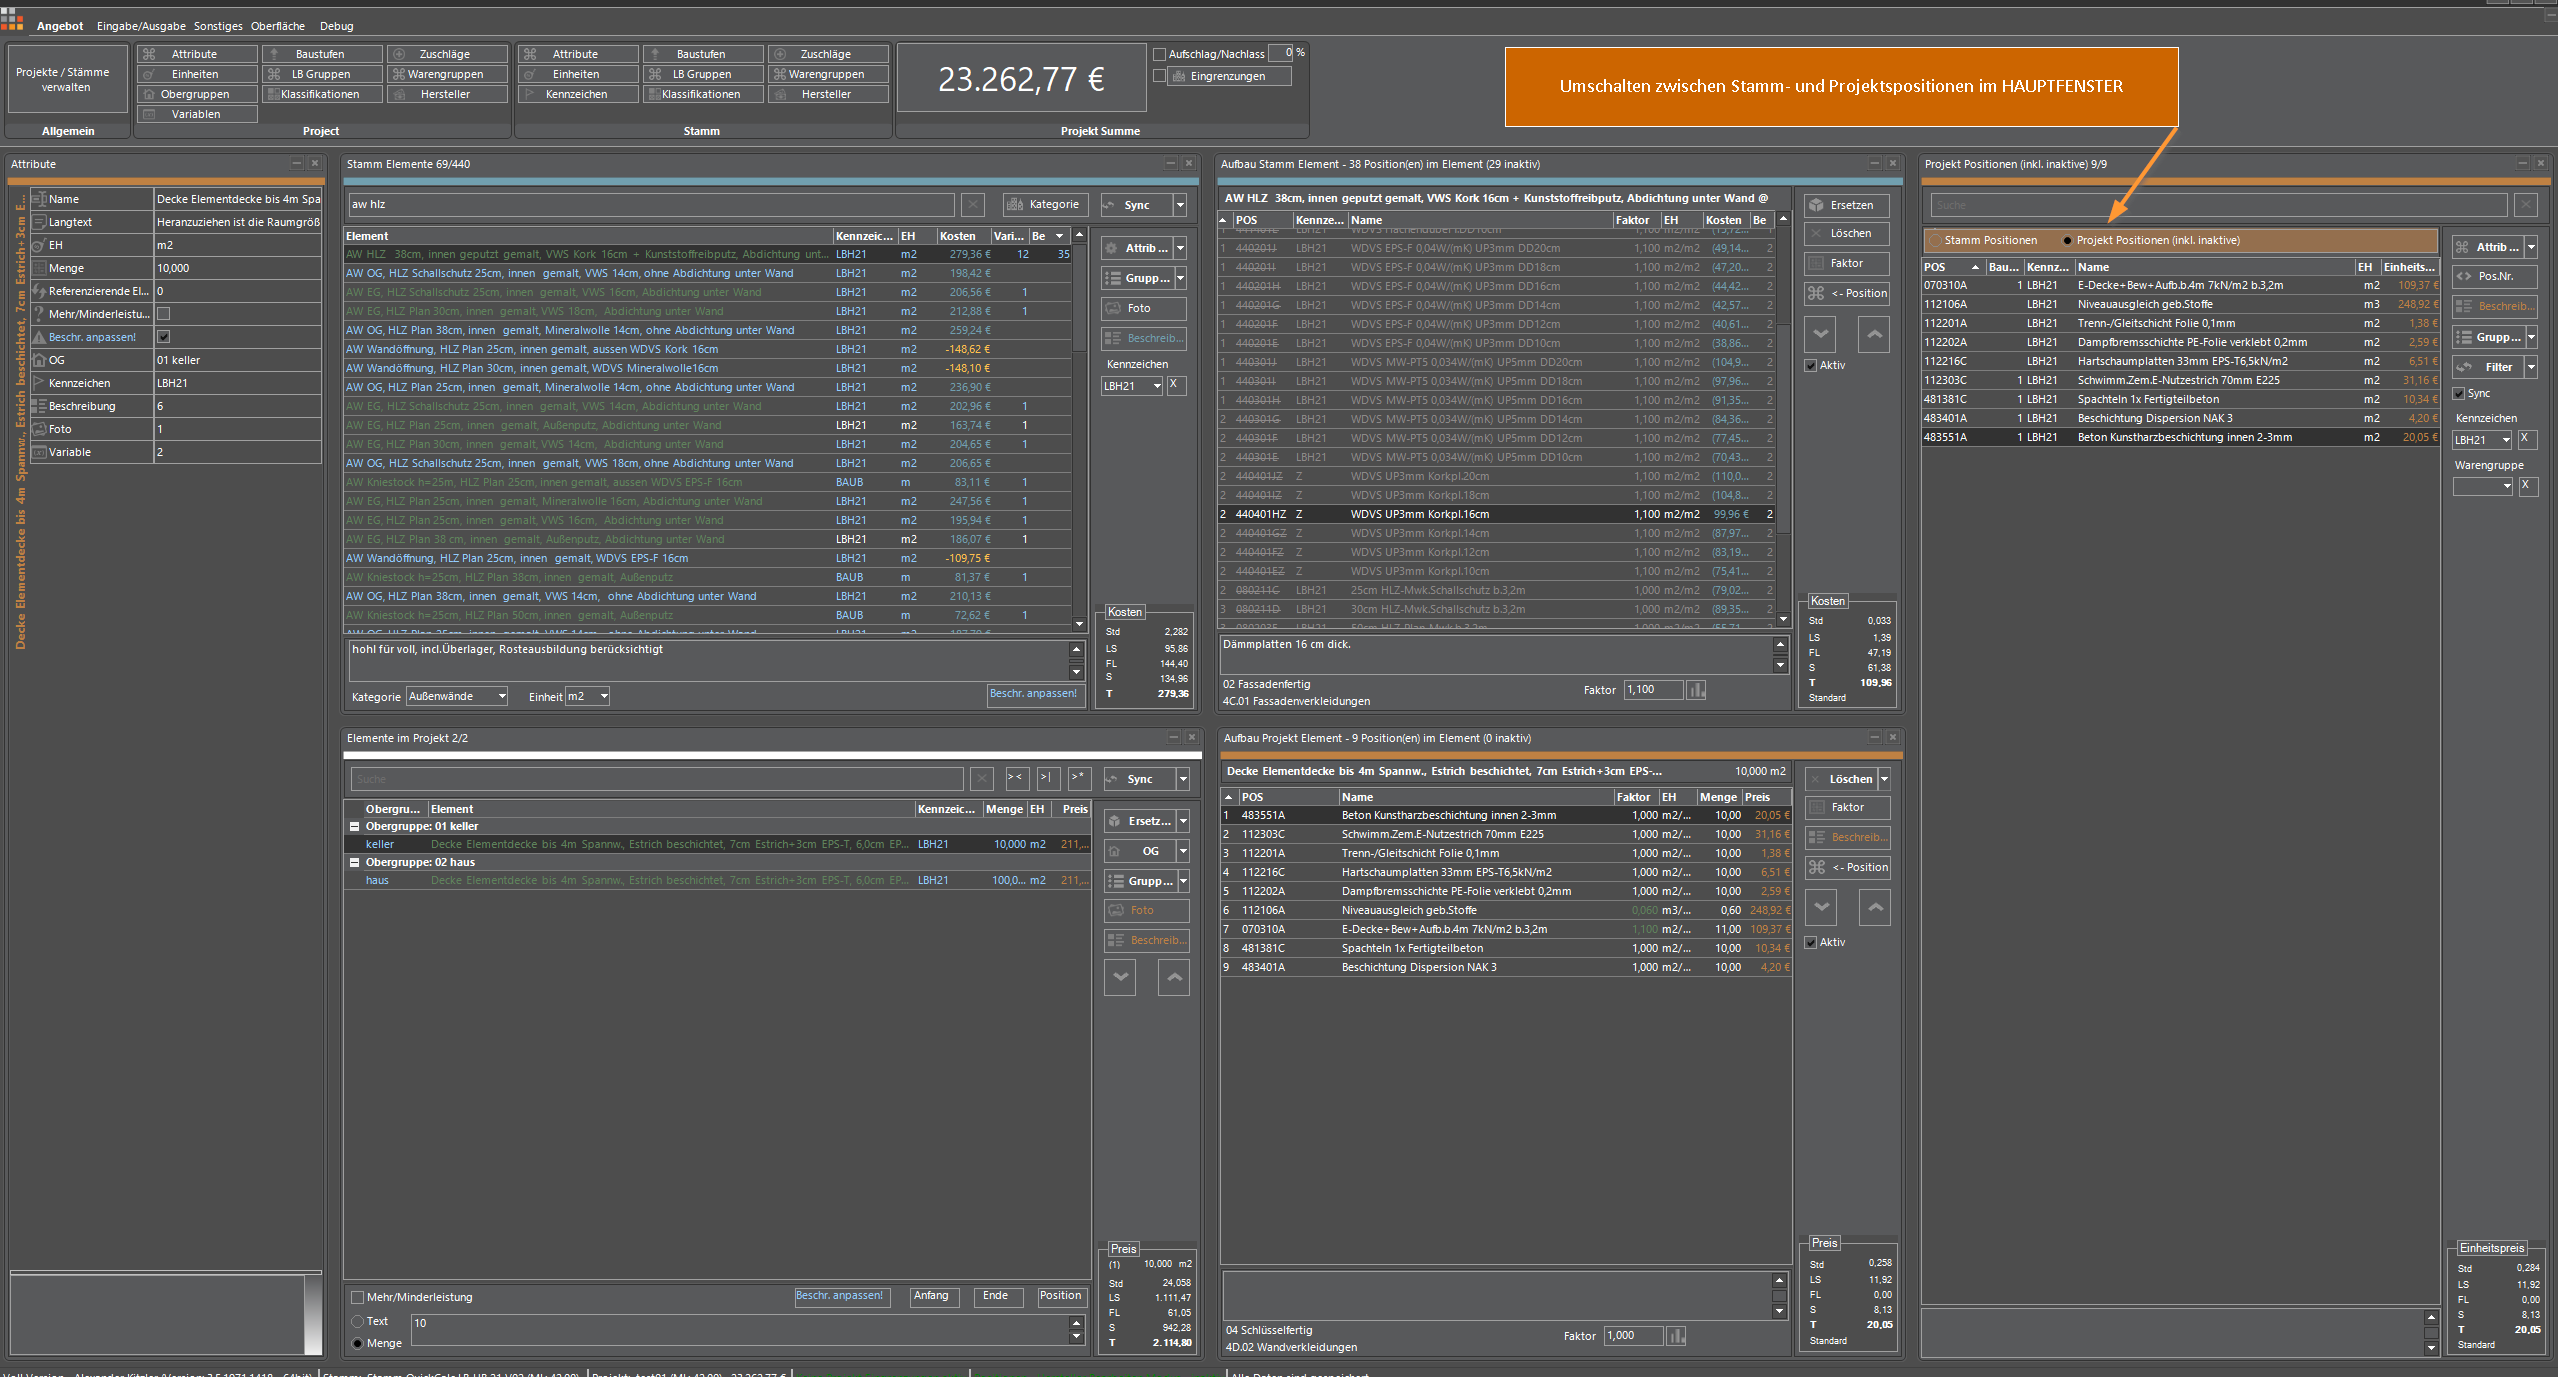Click chart icon next to Faktor 1,100

[1696, 690]
